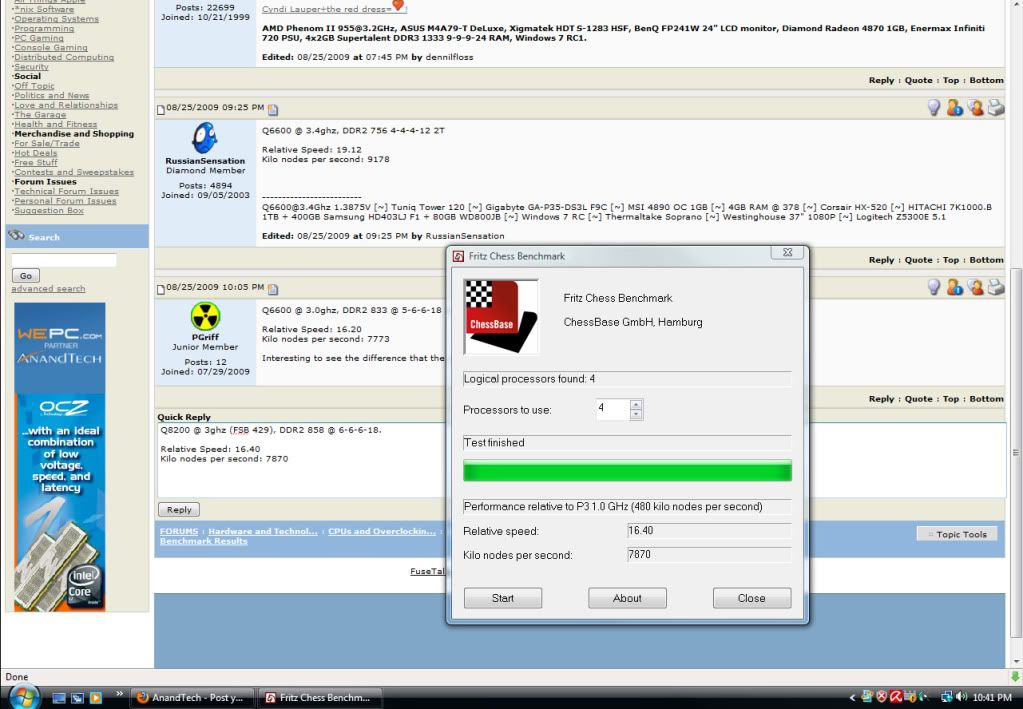Click the Processors to use number field

613,409
